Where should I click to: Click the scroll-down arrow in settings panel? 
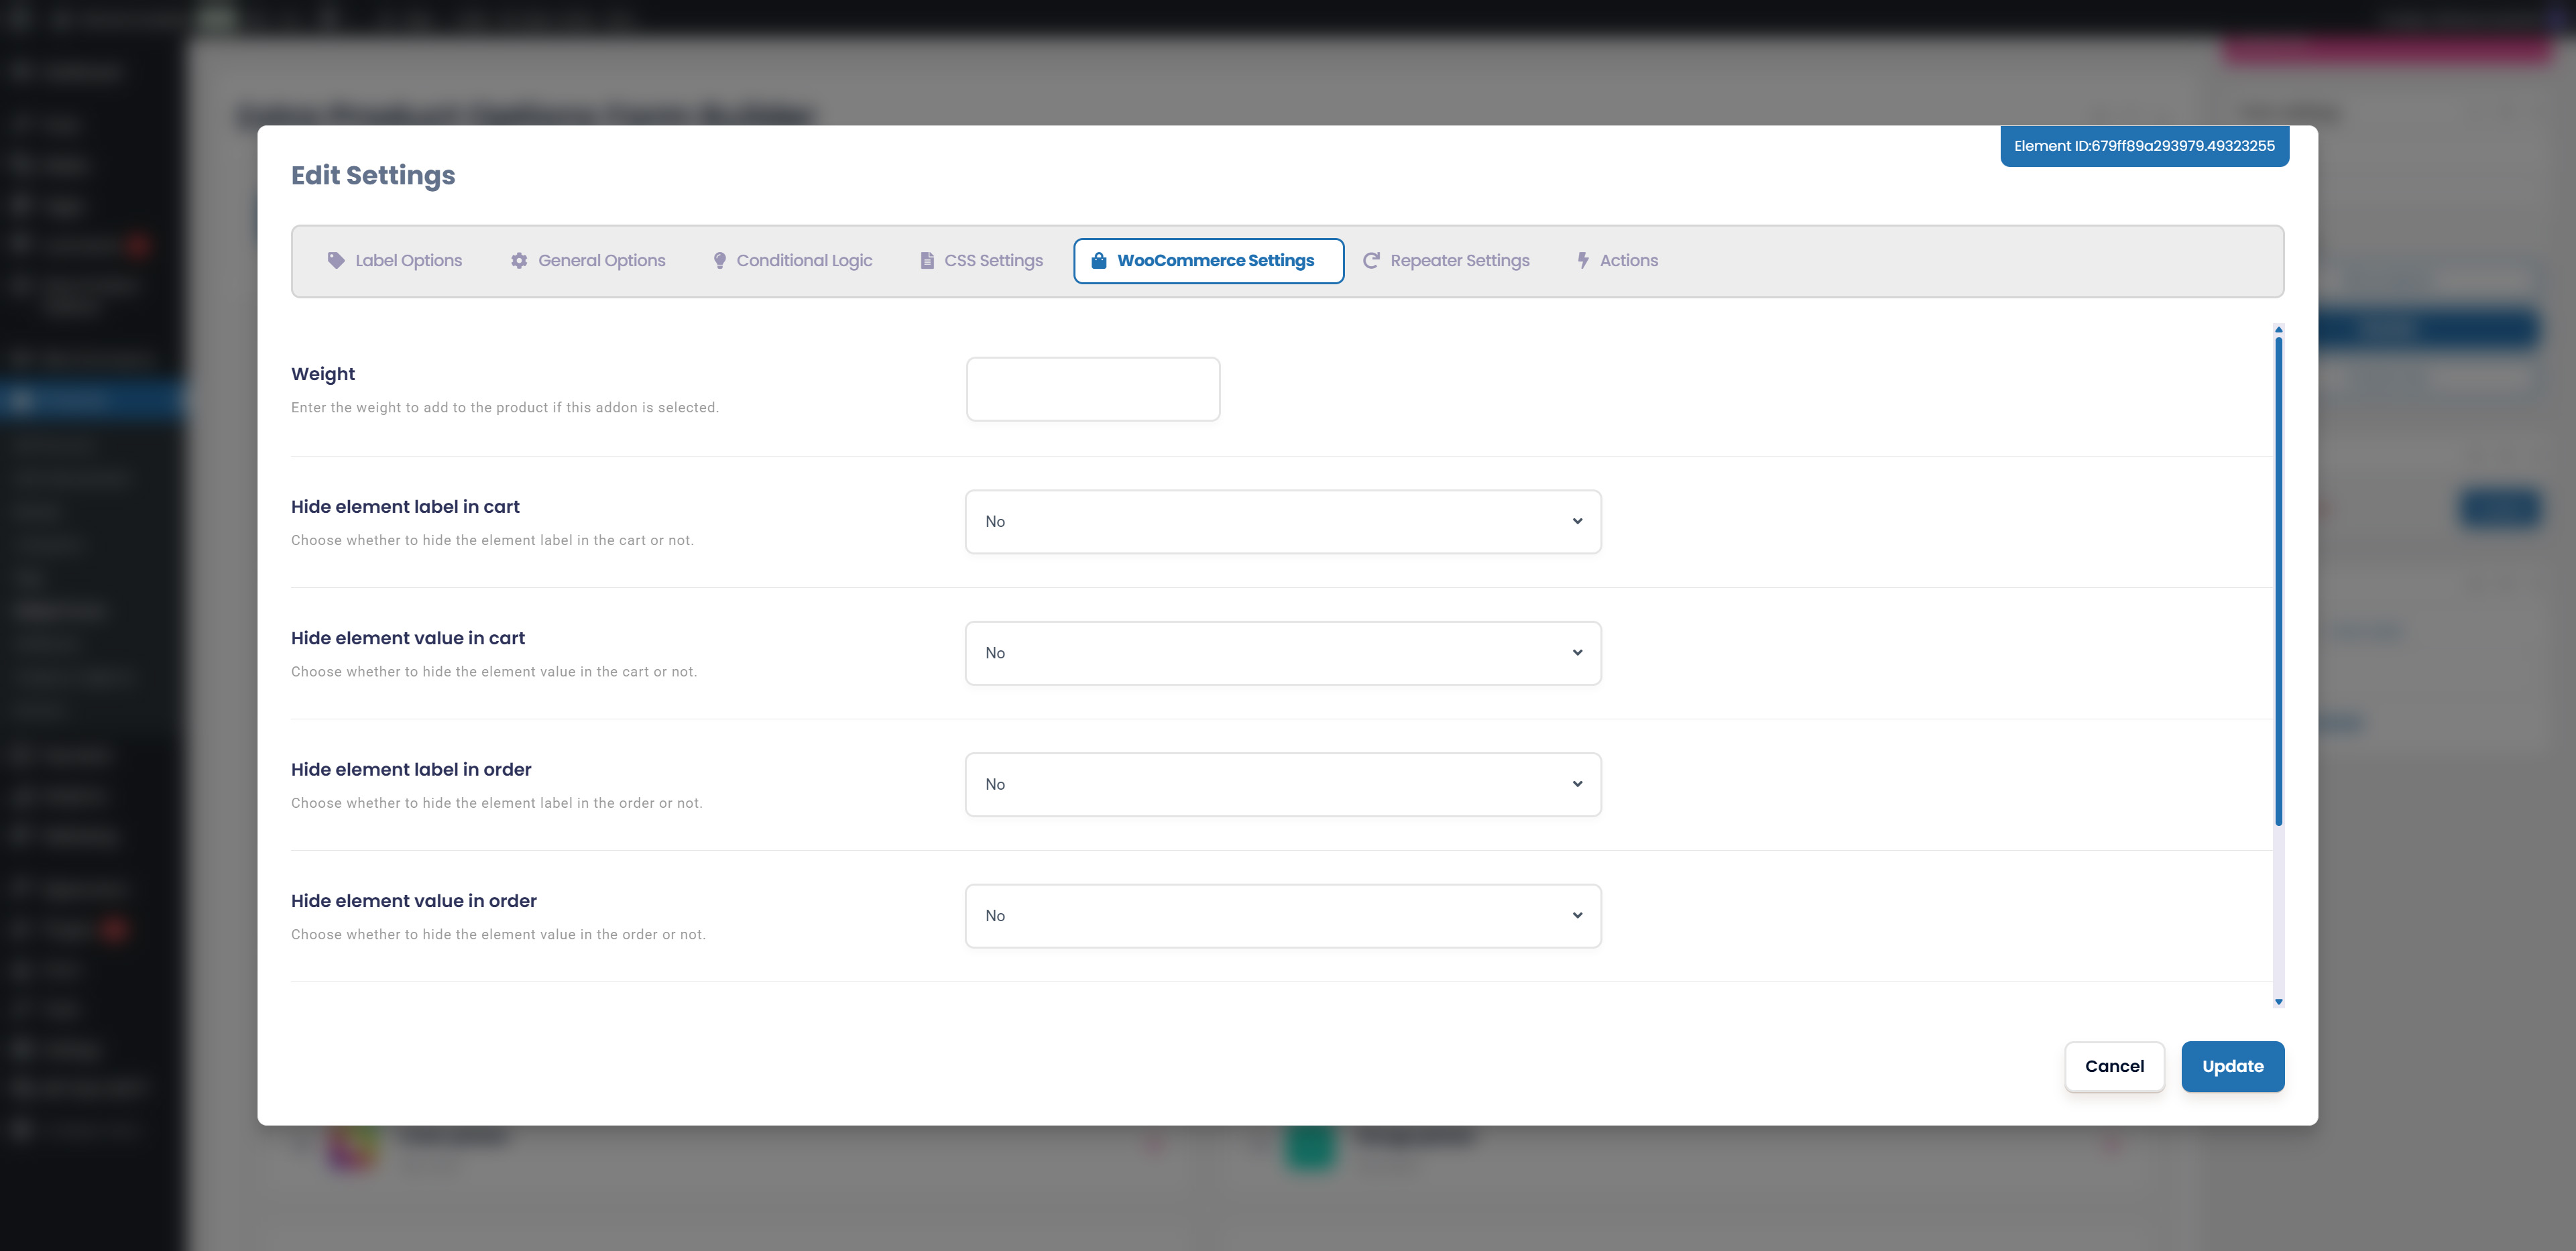2278,1001
